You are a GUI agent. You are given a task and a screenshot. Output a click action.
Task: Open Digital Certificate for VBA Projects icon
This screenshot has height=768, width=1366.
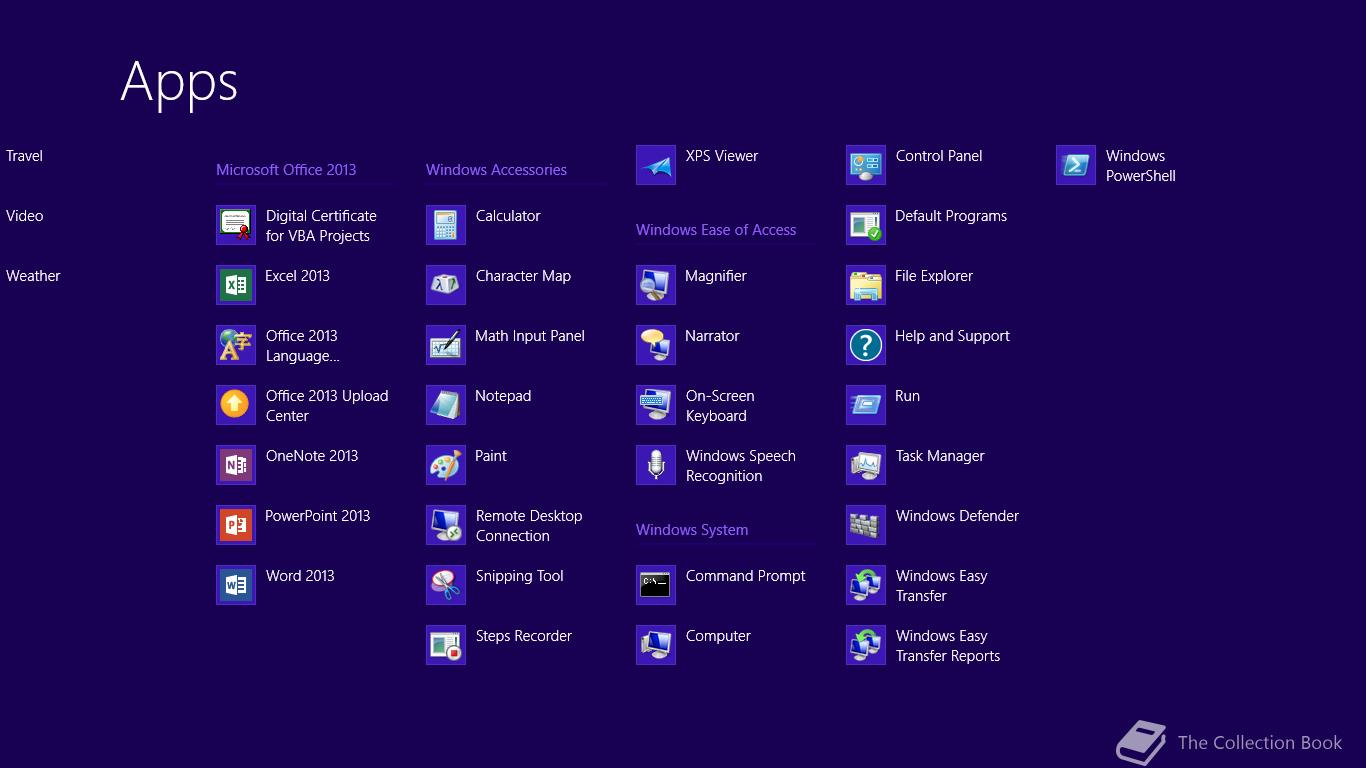pos(236,225)
